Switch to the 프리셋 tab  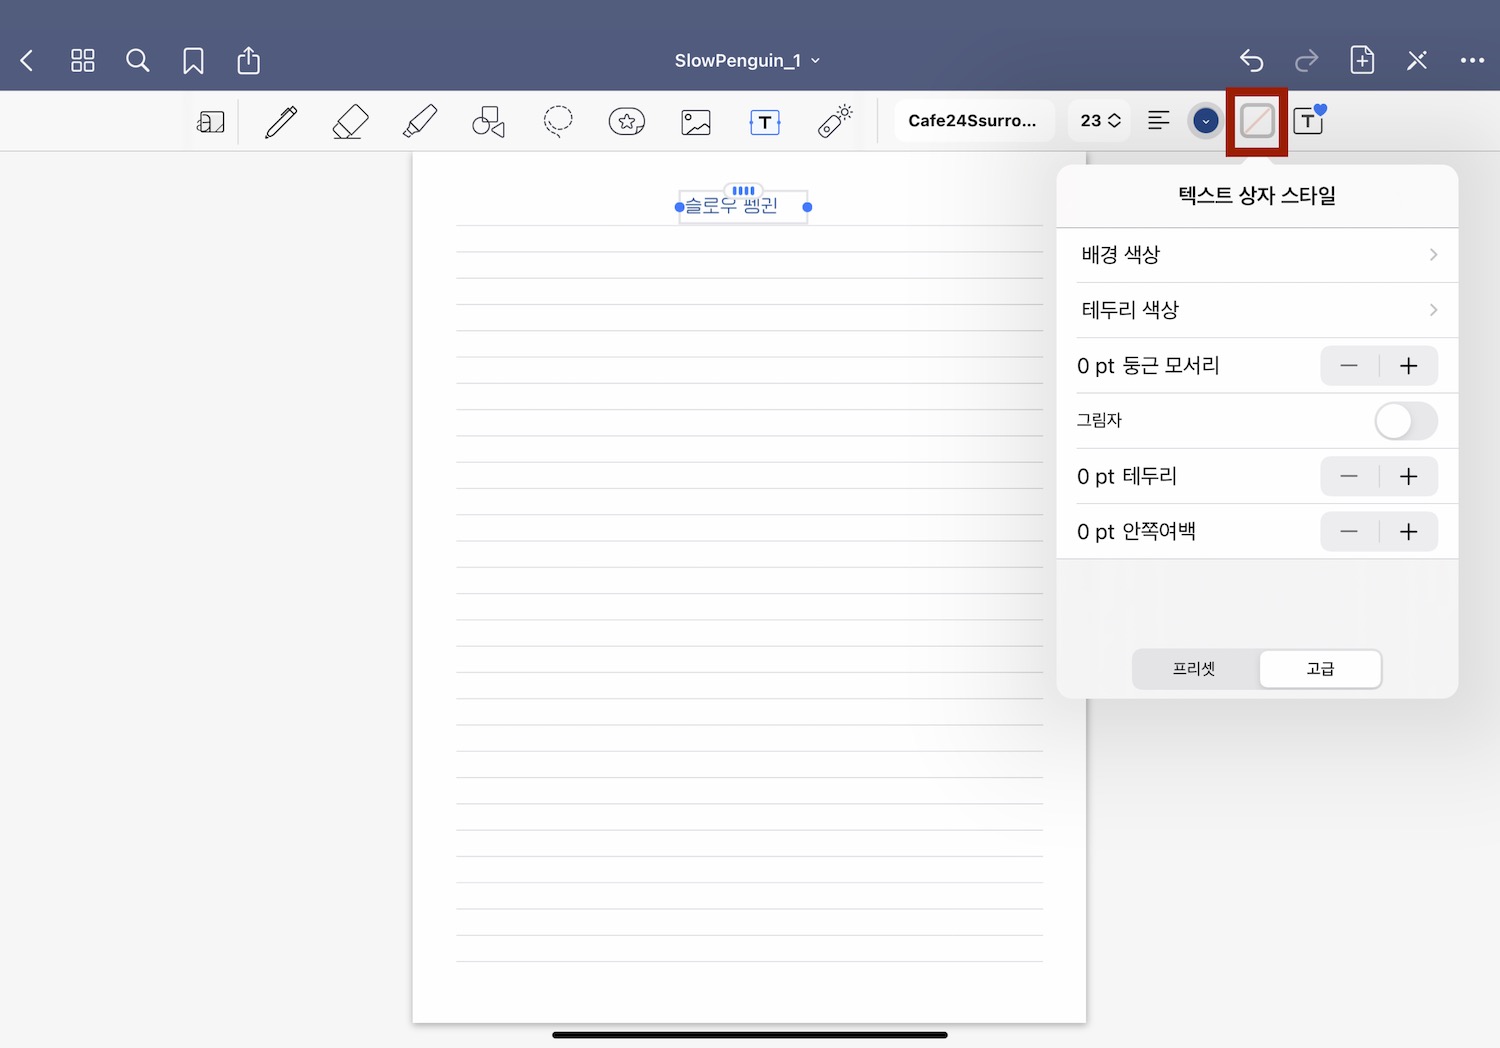[1195, 669]
